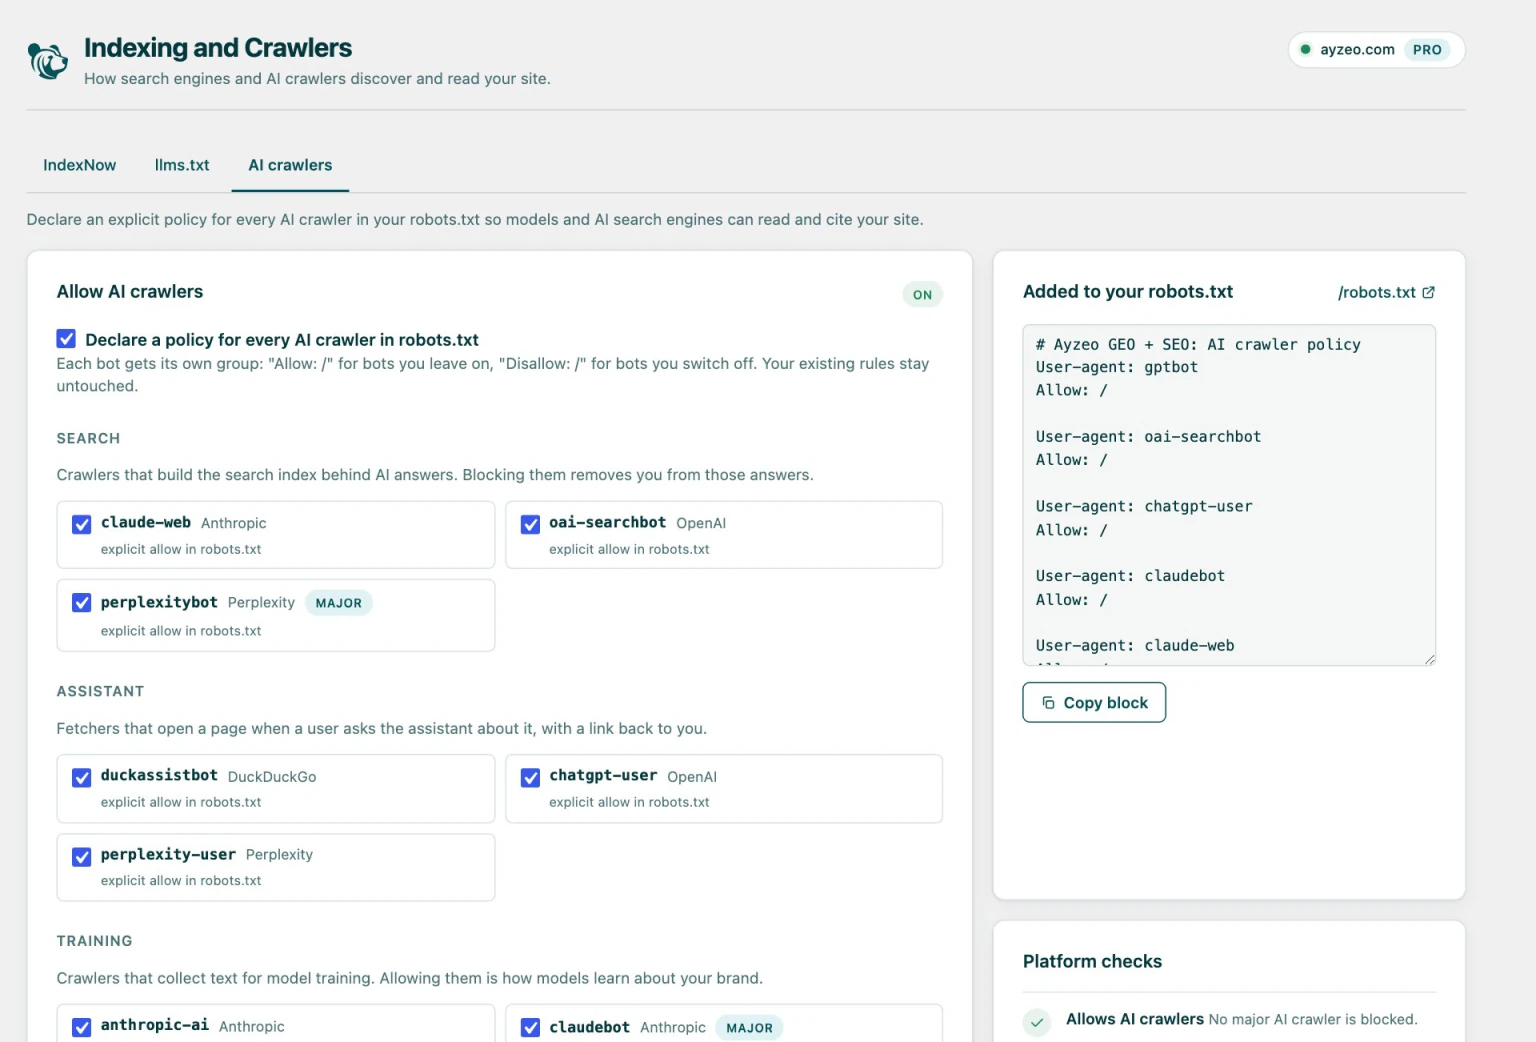This screenshot has width=1536, height=1042.
Task: Click the Indexing and Crawlers heading
Action: 218,48
